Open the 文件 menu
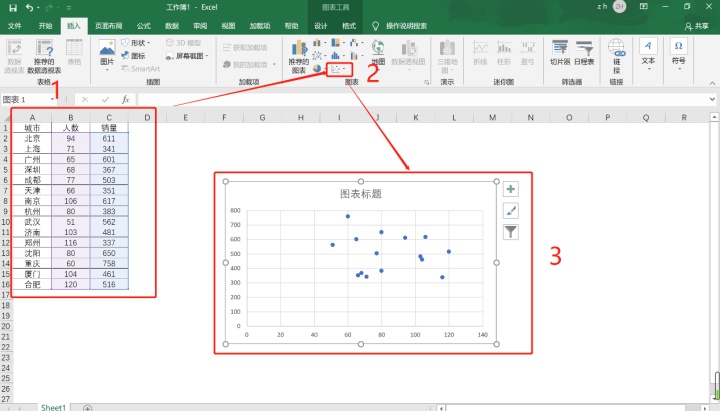The height and width of the screenshot is (411, 720). [14, 26]
